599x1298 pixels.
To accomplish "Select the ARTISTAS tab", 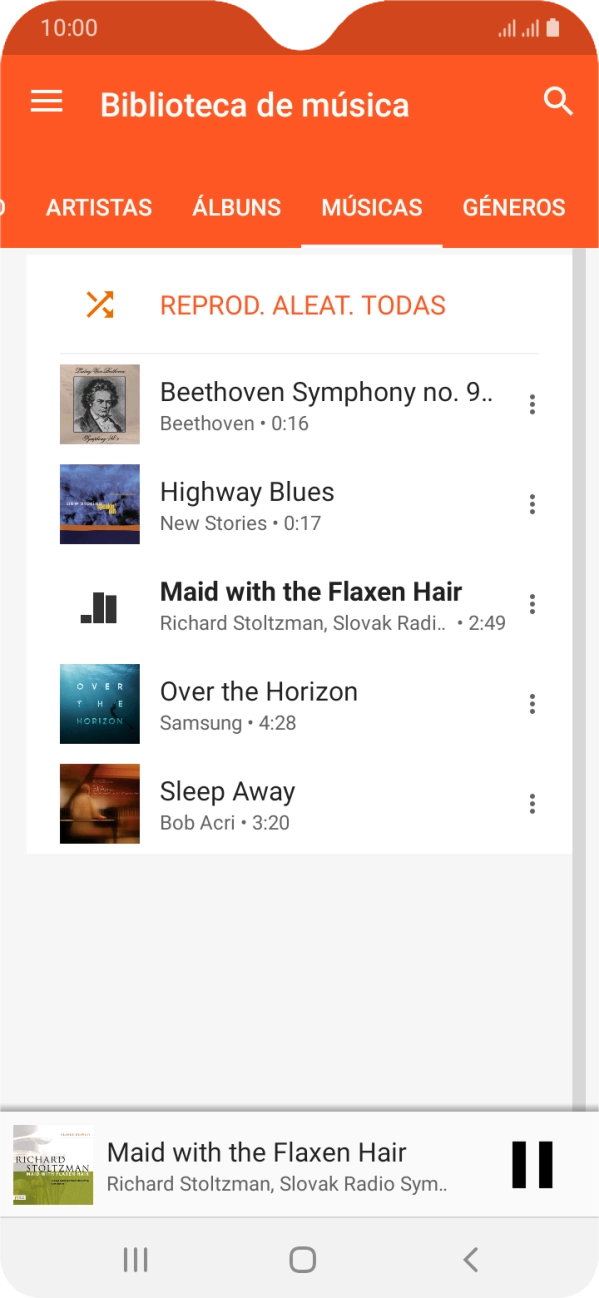I will click(98, 207).
